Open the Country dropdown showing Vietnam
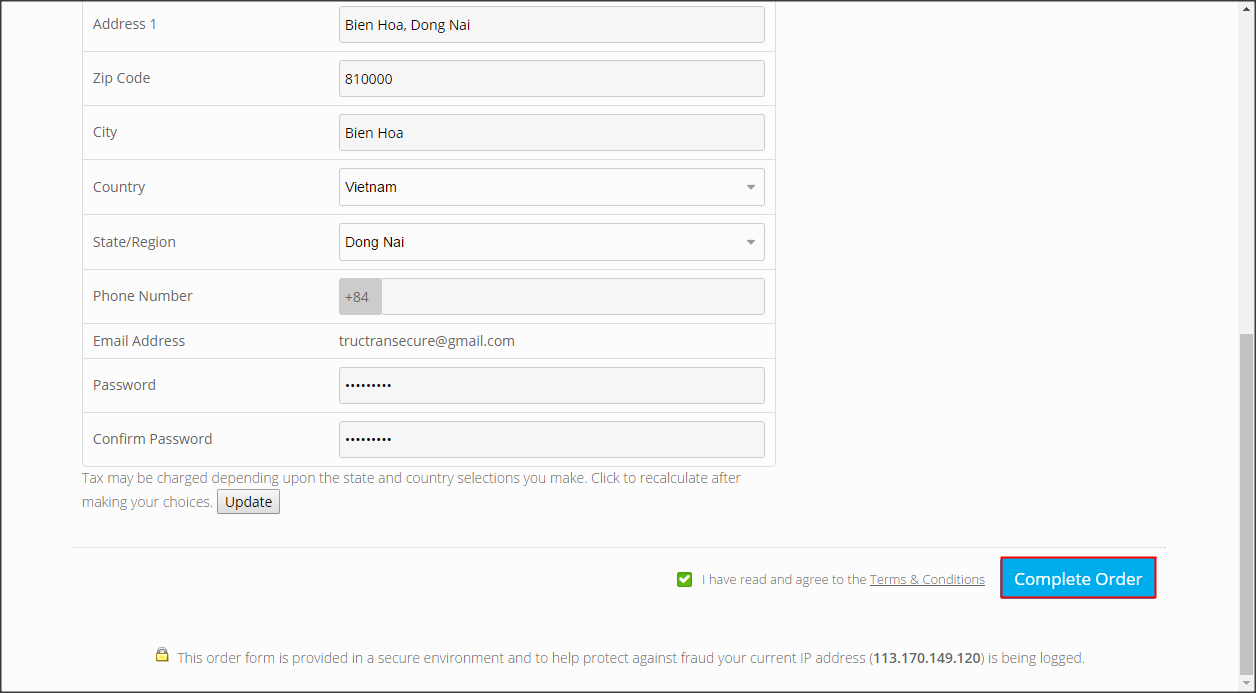This screenshot has width=1256, height=693. tap(551, 187)
